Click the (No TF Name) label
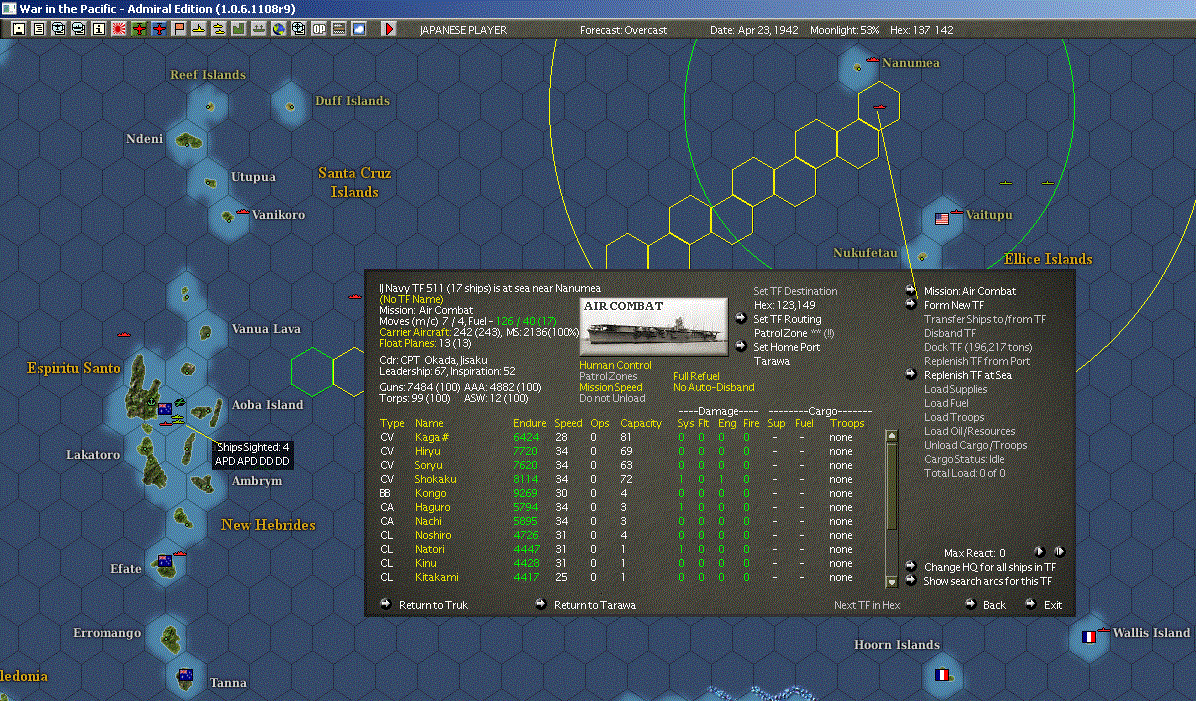Screen dimensions: 1196x701 click(x=411, y=300)
